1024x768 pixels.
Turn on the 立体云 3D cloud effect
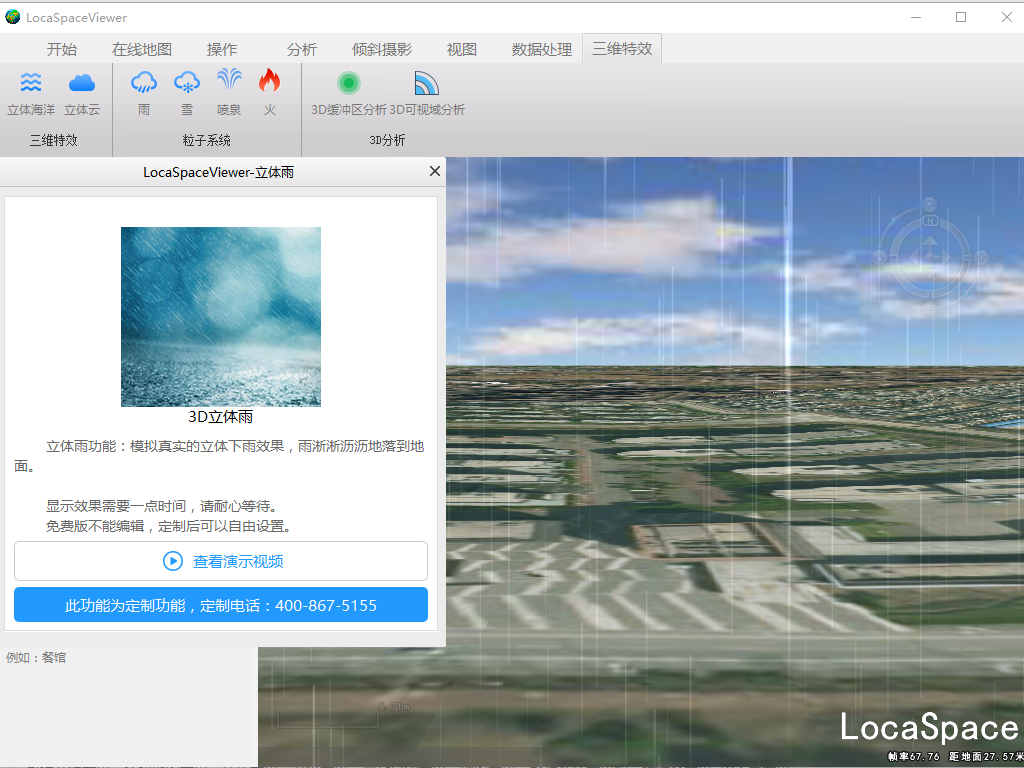82,94
